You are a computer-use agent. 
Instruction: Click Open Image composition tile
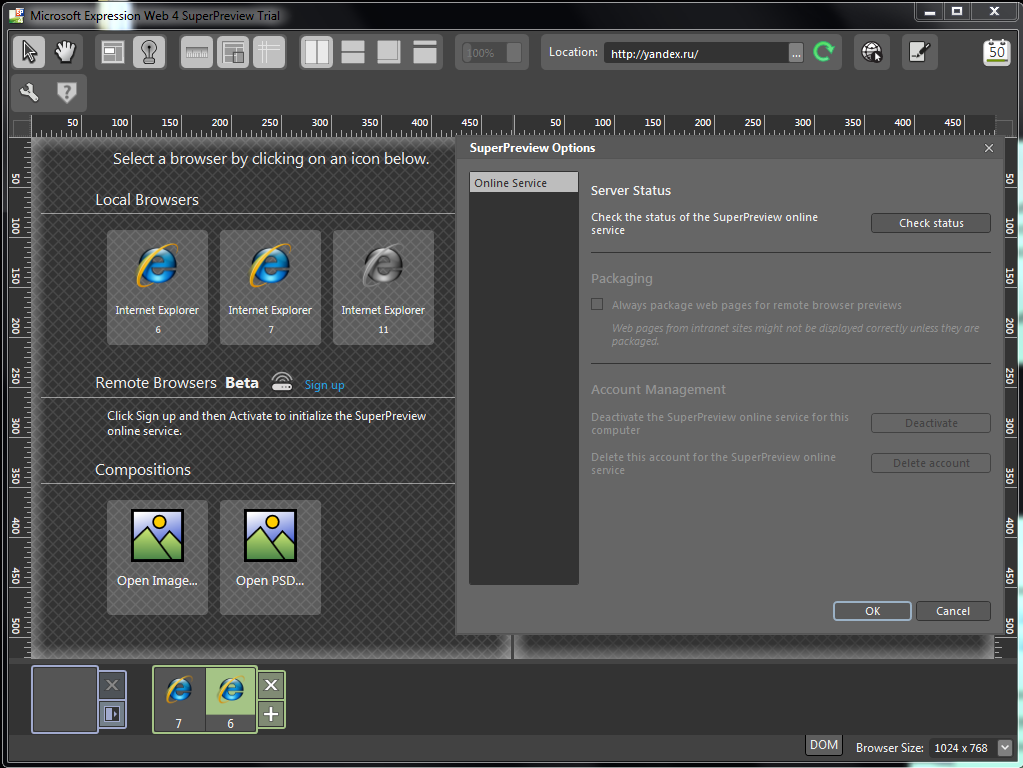pos(157,557)
